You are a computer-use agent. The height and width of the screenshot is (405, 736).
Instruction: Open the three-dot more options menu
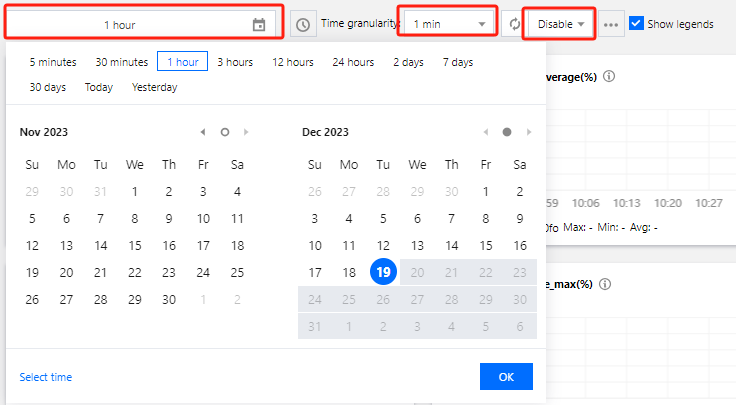tap(611, 24)
